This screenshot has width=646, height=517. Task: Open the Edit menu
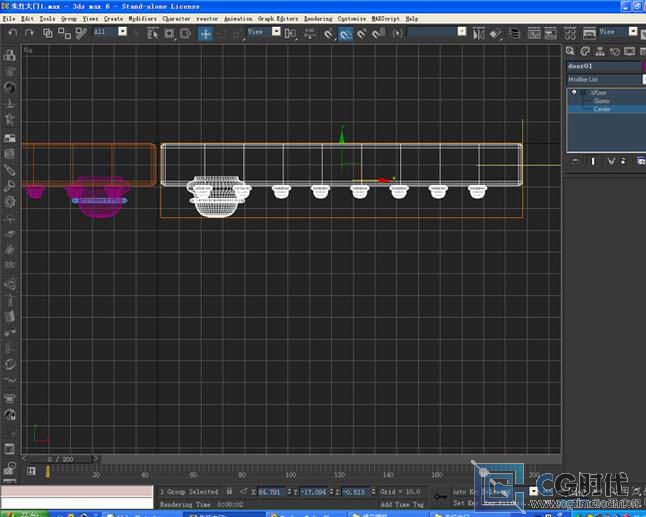coord(27,19)
